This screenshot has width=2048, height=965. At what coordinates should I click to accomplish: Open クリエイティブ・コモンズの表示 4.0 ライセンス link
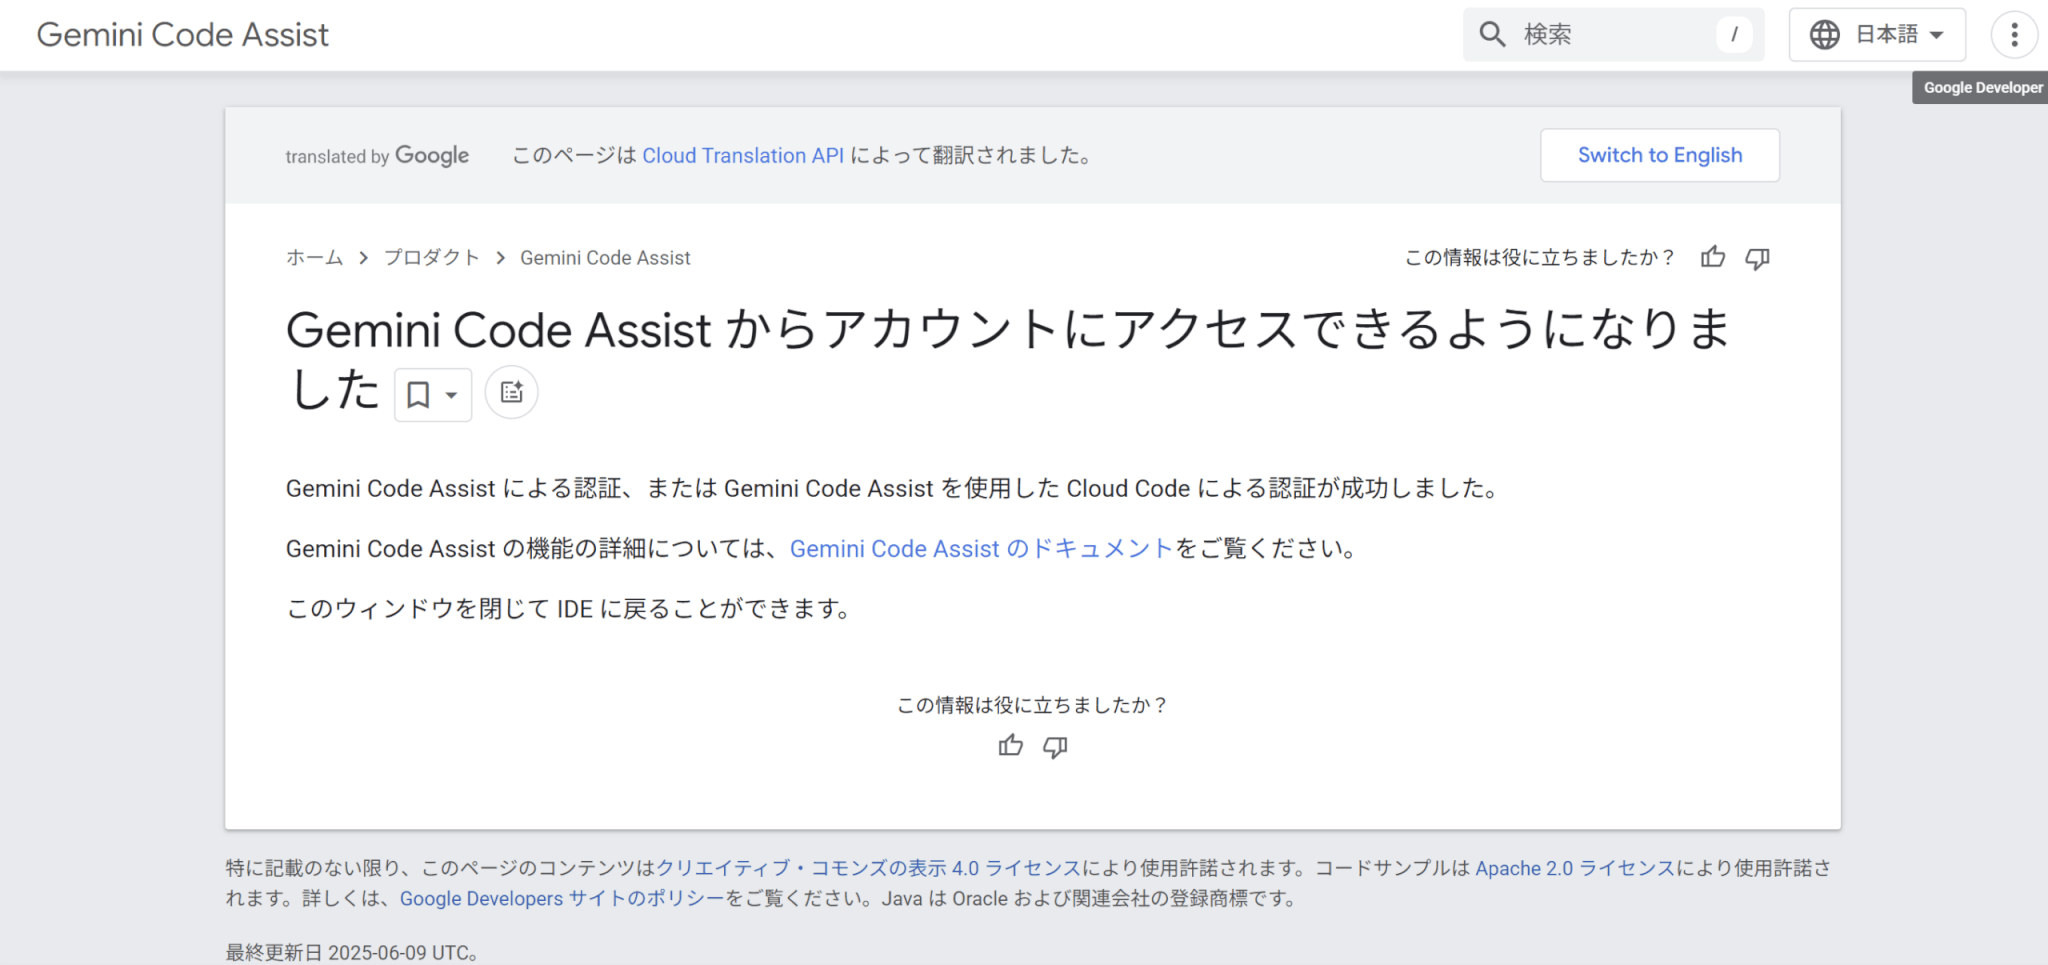(x=869, y=868)
